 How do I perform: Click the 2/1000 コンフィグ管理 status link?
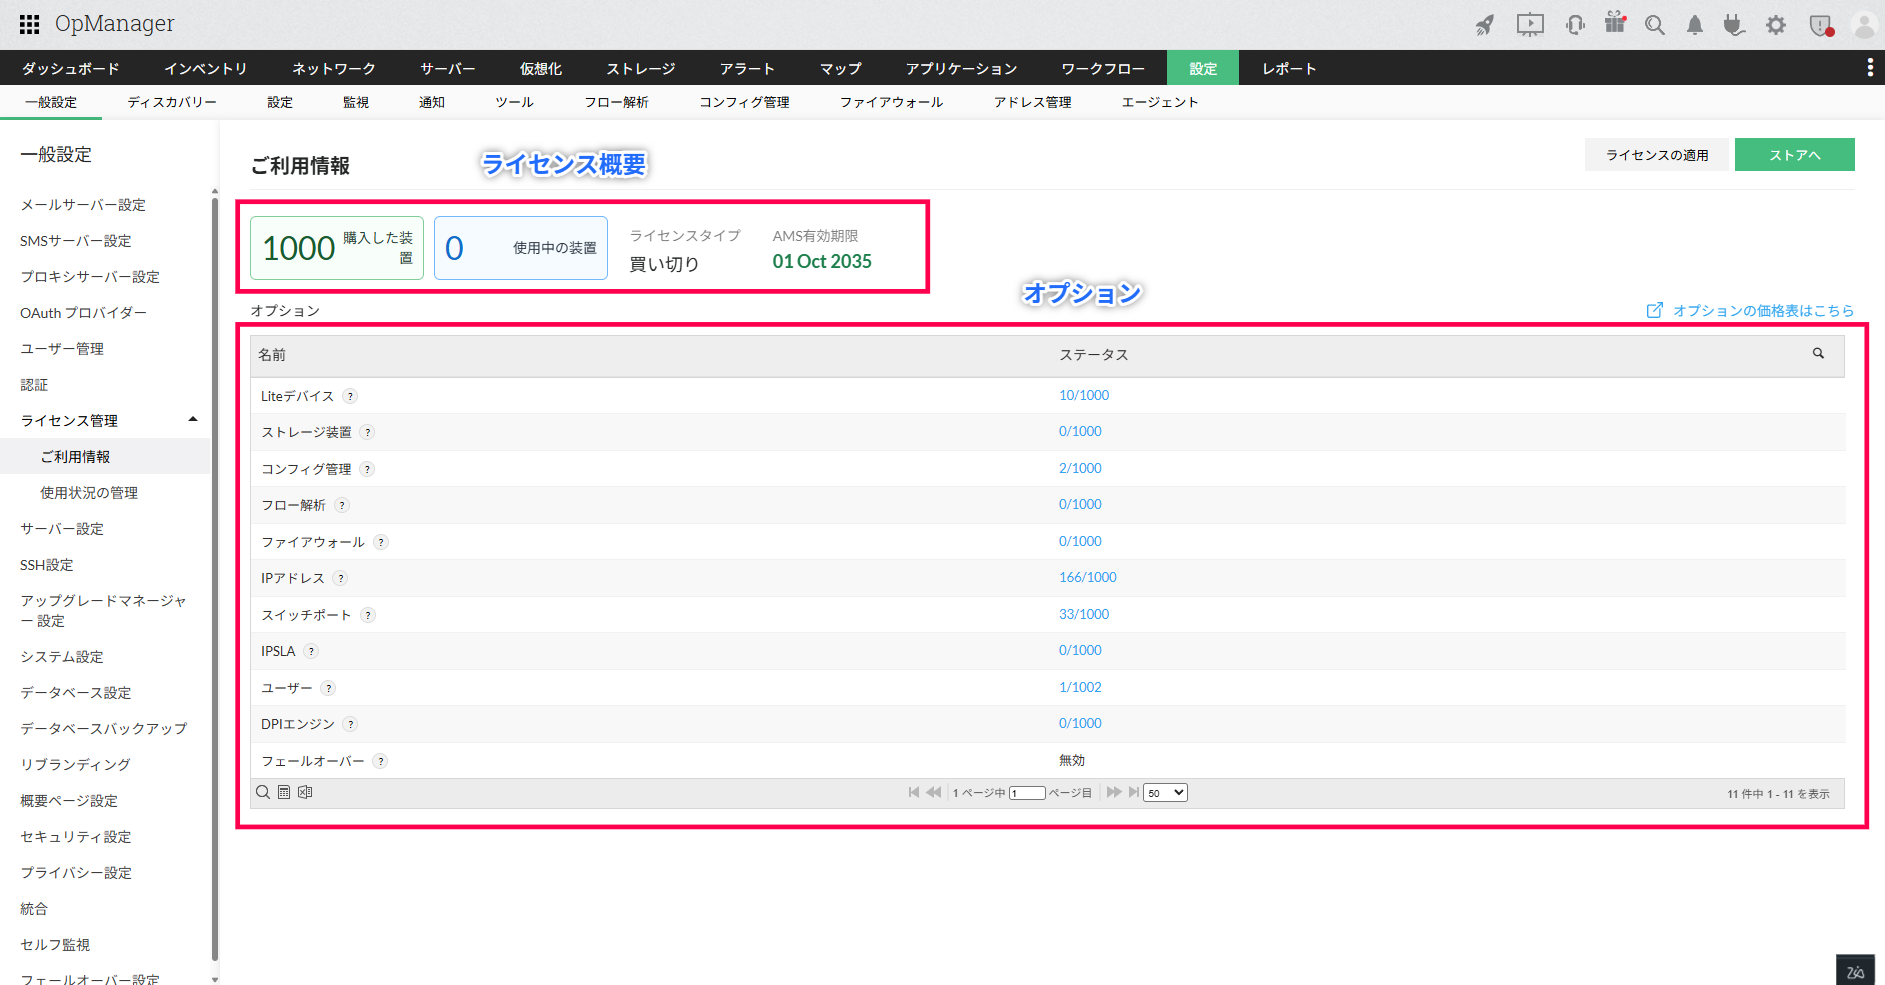(1080, 468)
